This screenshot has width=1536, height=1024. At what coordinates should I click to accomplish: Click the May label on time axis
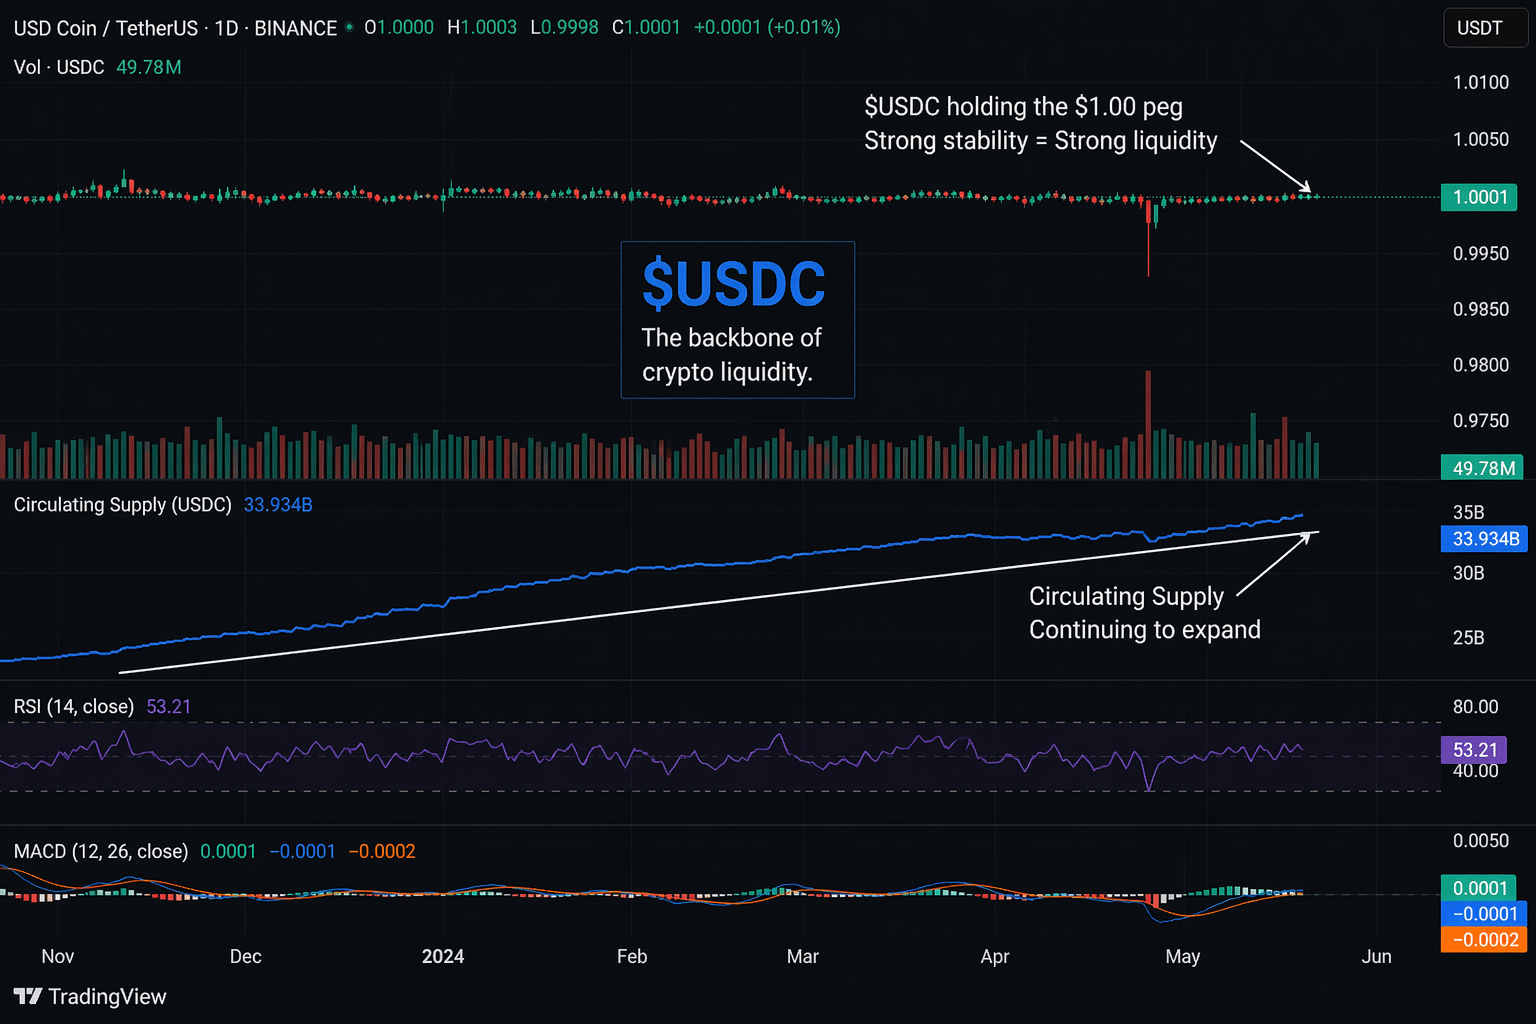pos(1183,957)
